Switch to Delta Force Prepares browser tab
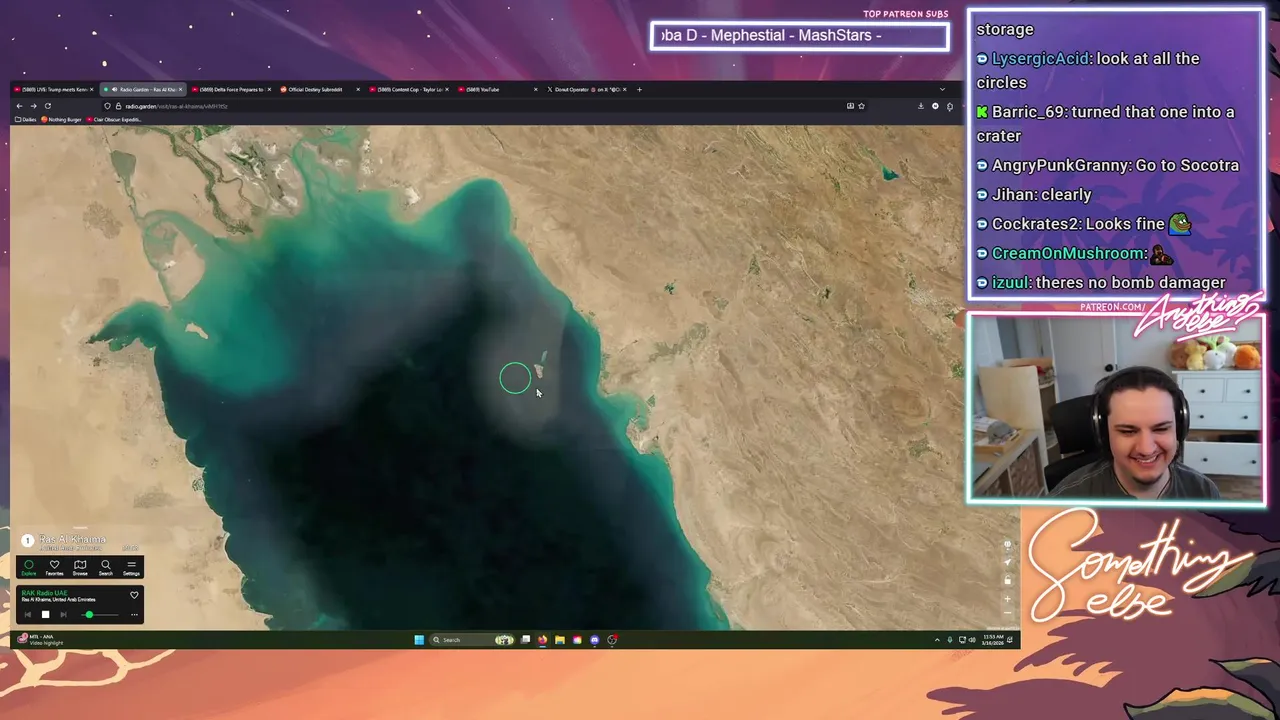 pos(230,89)
